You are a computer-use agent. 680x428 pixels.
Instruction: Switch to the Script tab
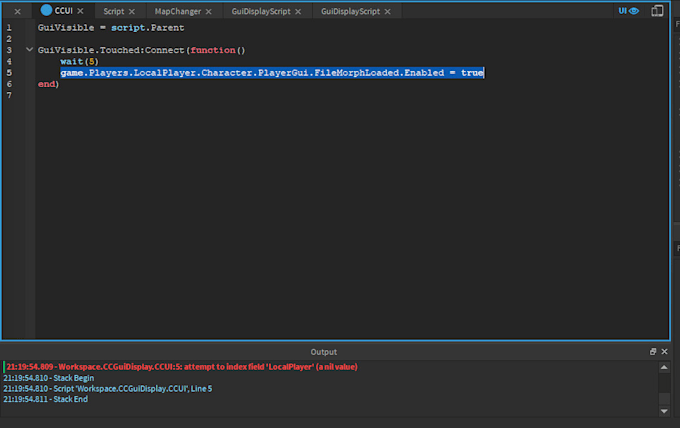click(x=113, y=11)
